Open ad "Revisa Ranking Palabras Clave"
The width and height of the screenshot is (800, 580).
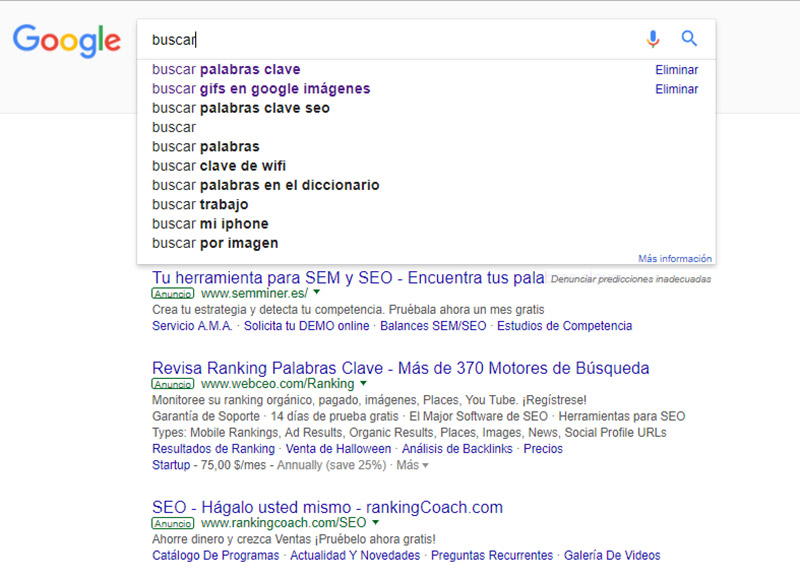pyautogui.click(x=401, y=368)
